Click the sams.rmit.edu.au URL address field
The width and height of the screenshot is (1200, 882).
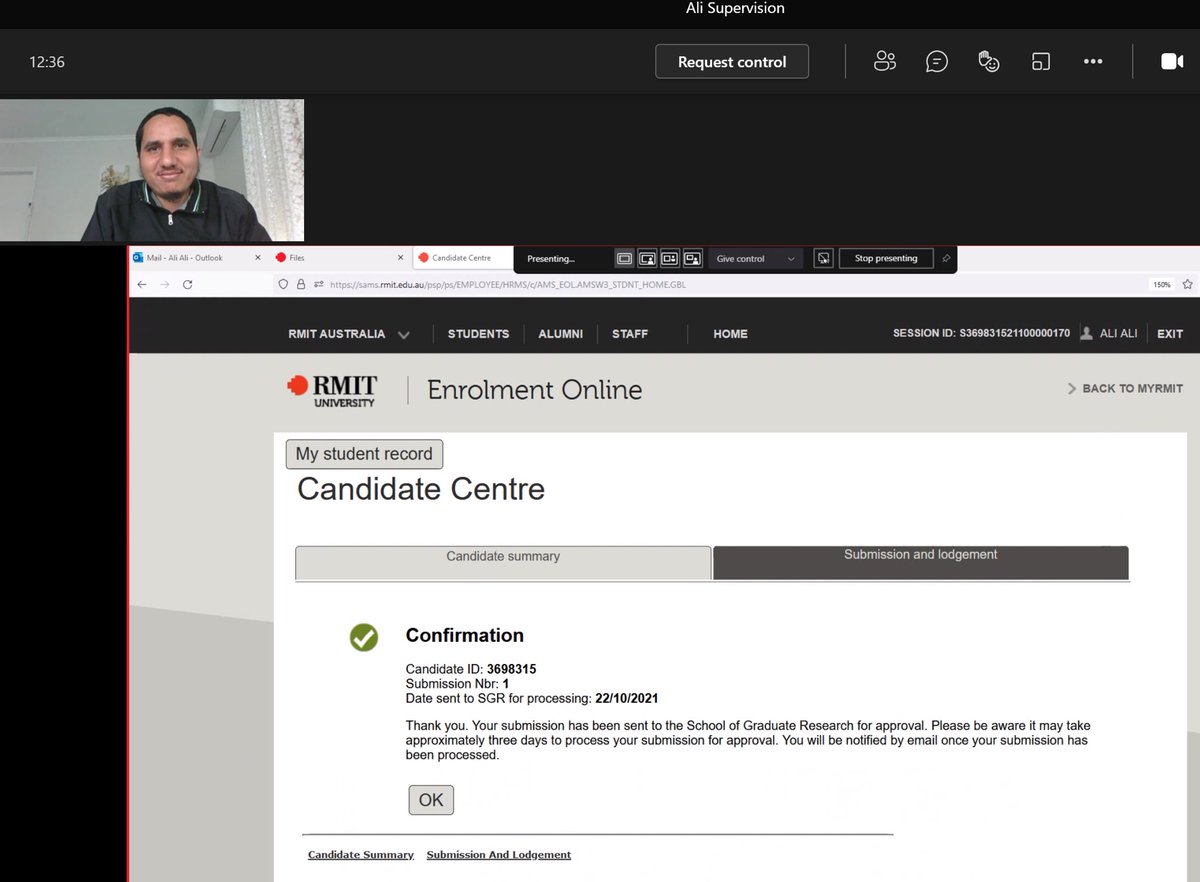508,284
